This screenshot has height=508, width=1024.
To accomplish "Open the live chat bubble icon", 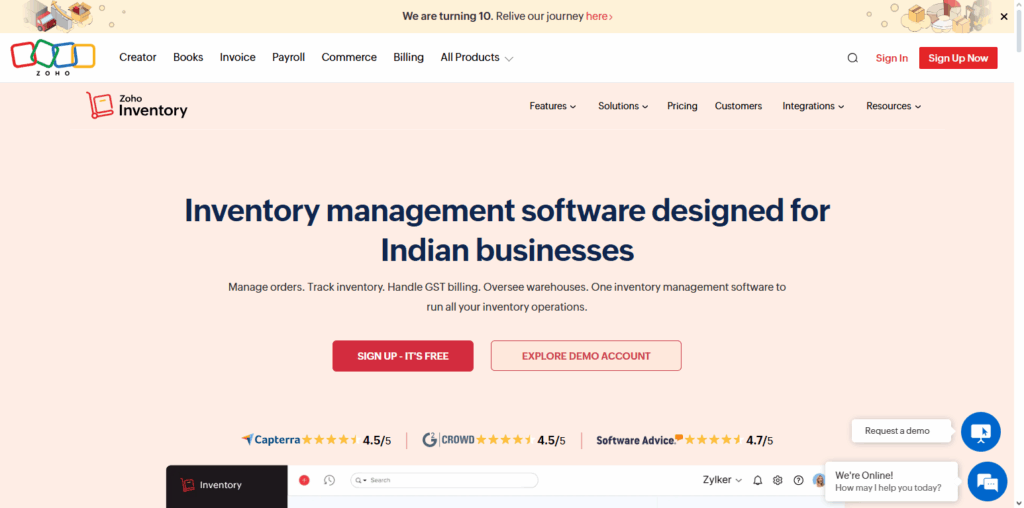I will pyautogui.click(x=987, y=481).
